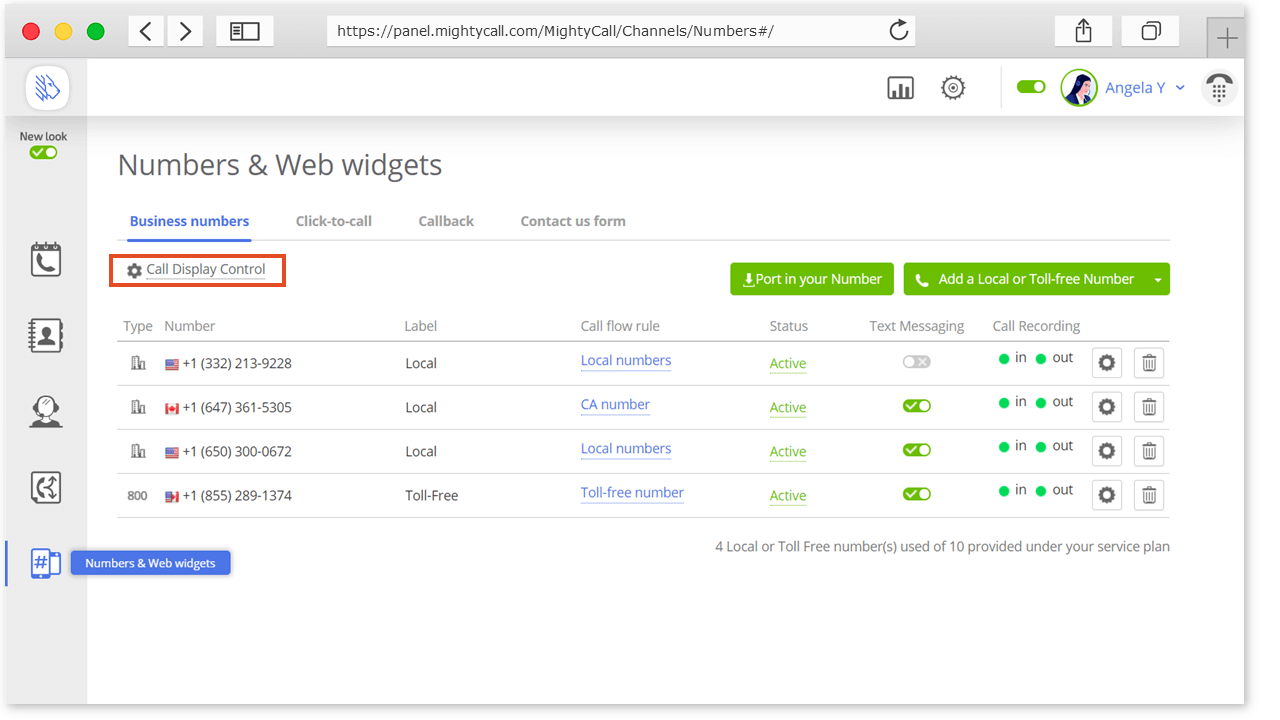The height and width of the screenshot is (720, 1280).
Task: Open the settings gear in header
Action: point(954,88)
